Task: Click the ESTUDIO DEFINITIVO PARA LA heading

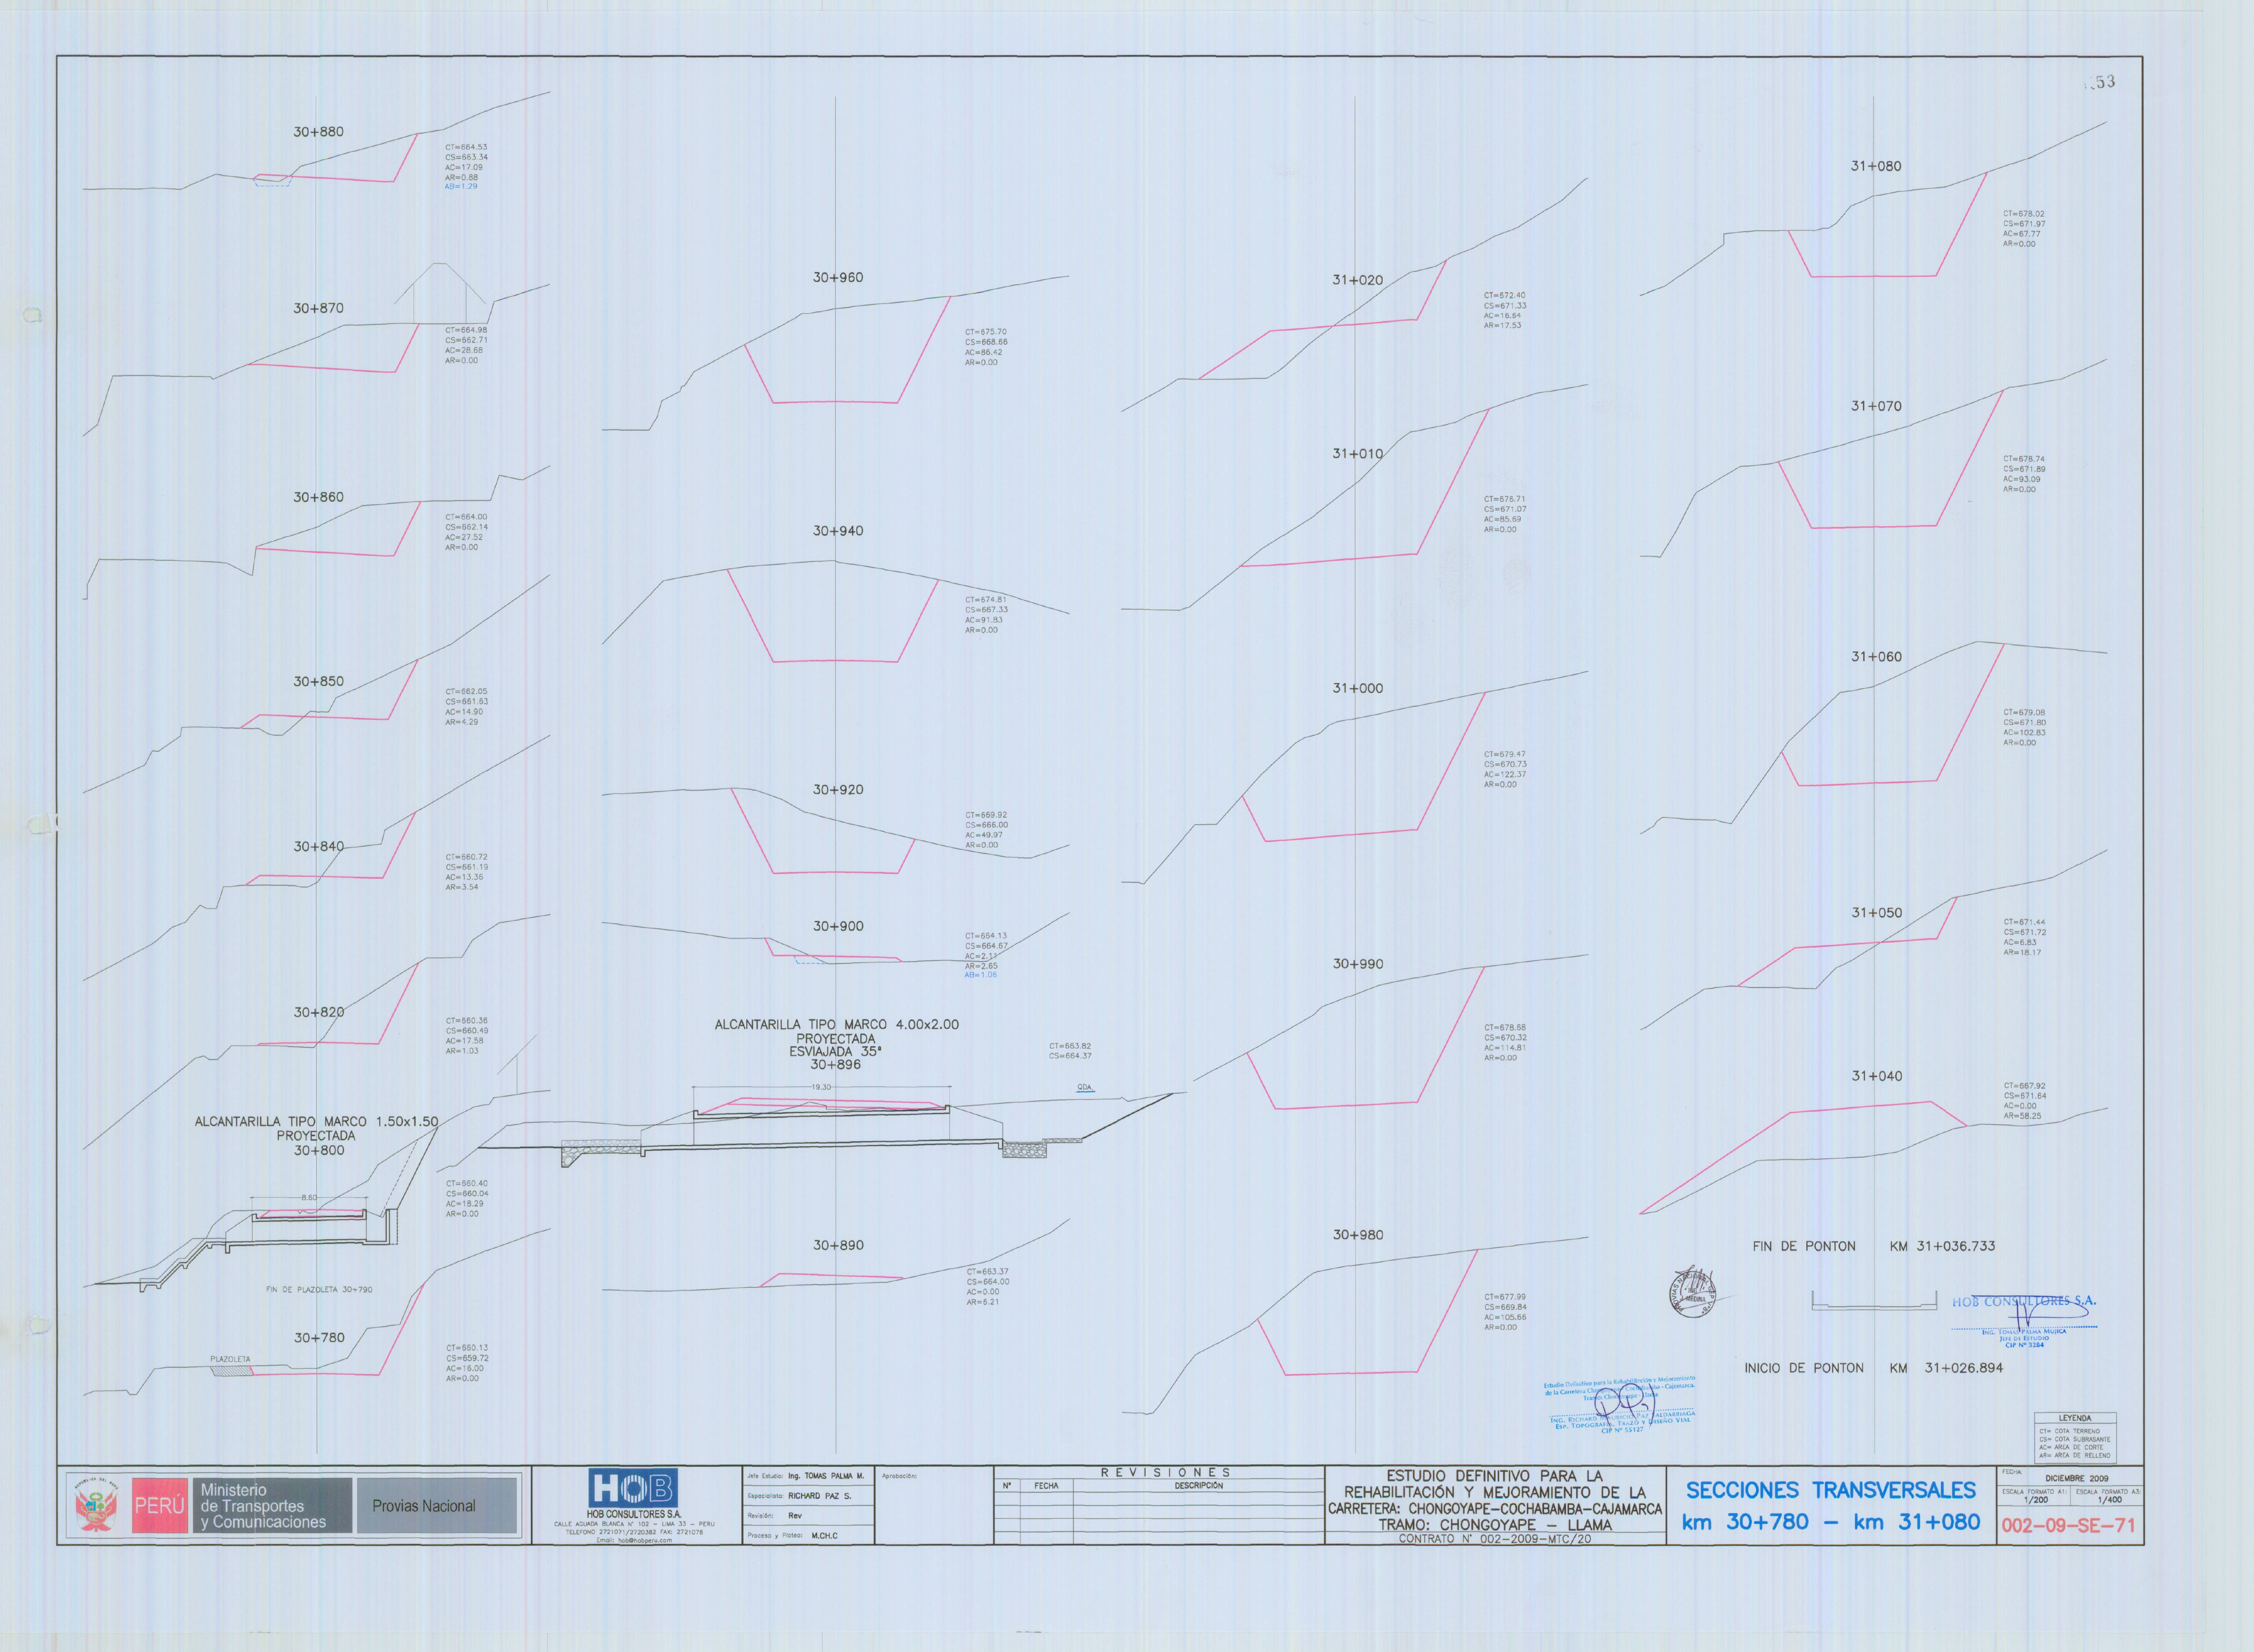Action: pyautogui.click(x=1494, y=1476)
